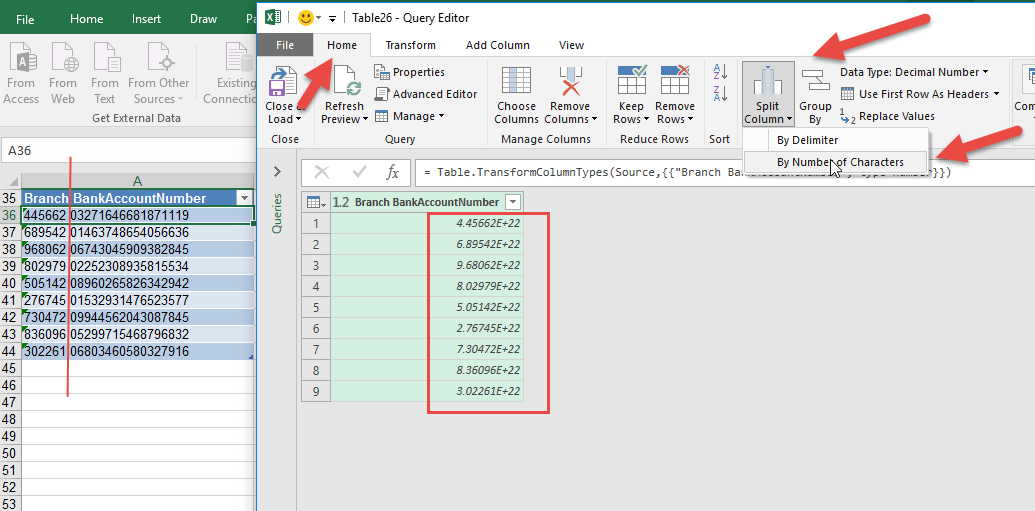This screenshot has height=511, width=1035.
Task: Click the Remove Rows icon
Action: click(x=675, y=80)
